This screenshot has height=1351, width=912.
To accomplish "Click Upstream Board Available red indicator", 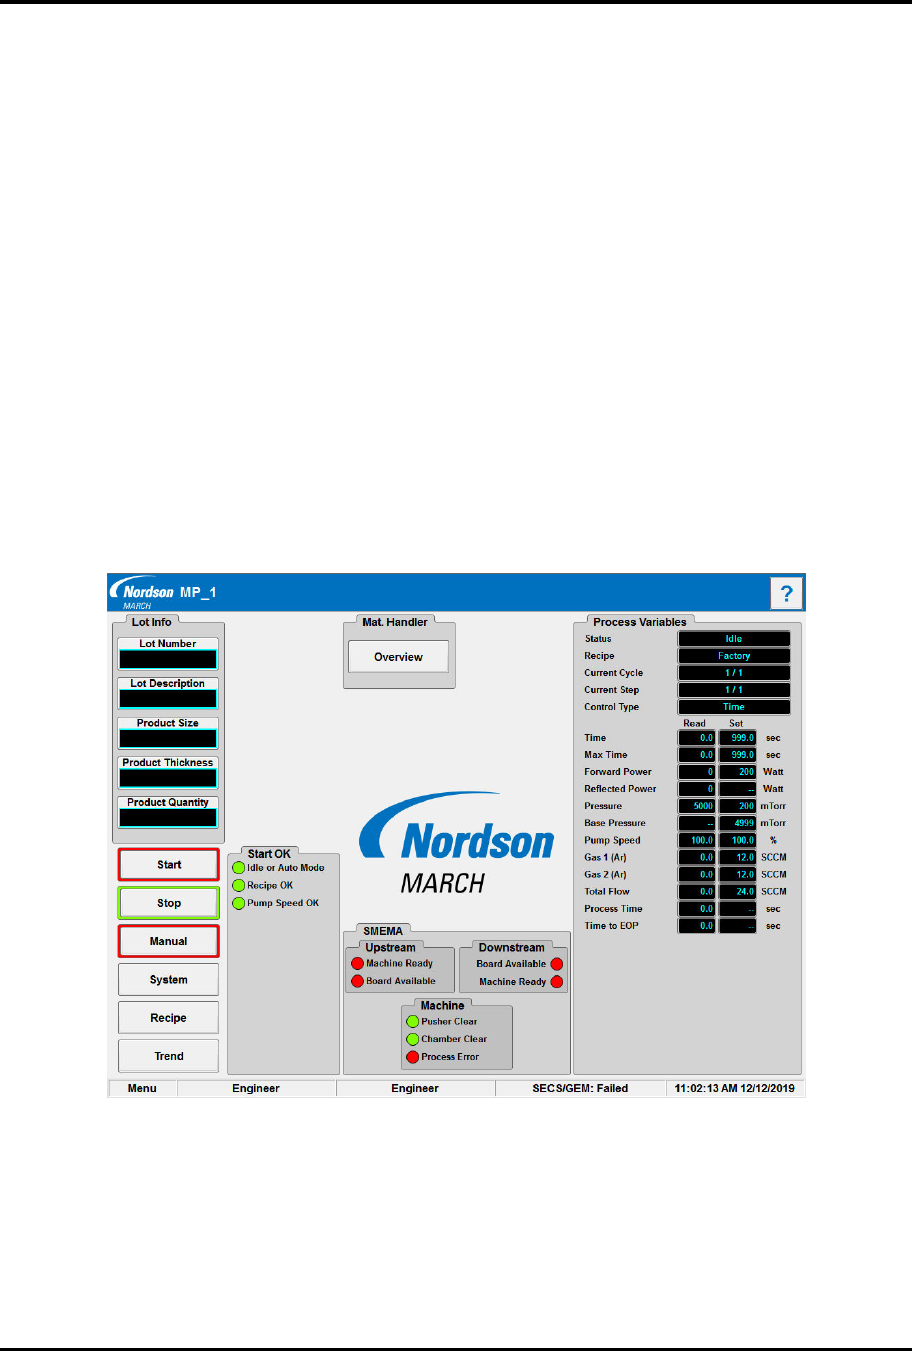I will click(x=357, y=981).
